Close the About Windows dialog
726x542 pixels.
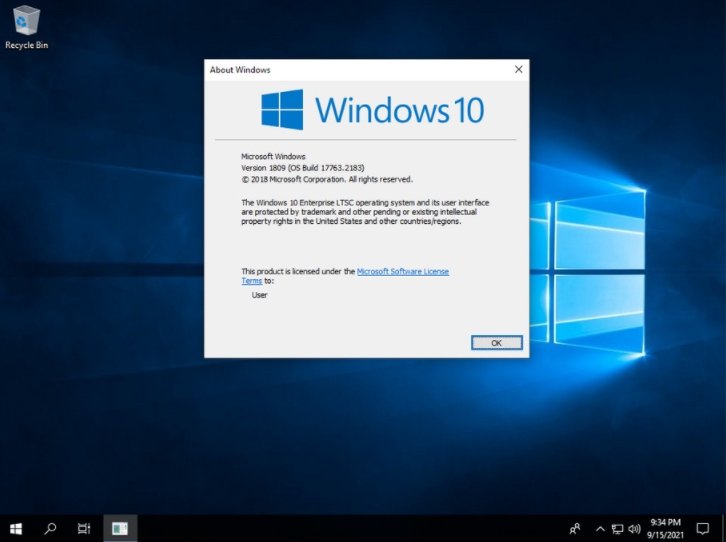point(519,69)
